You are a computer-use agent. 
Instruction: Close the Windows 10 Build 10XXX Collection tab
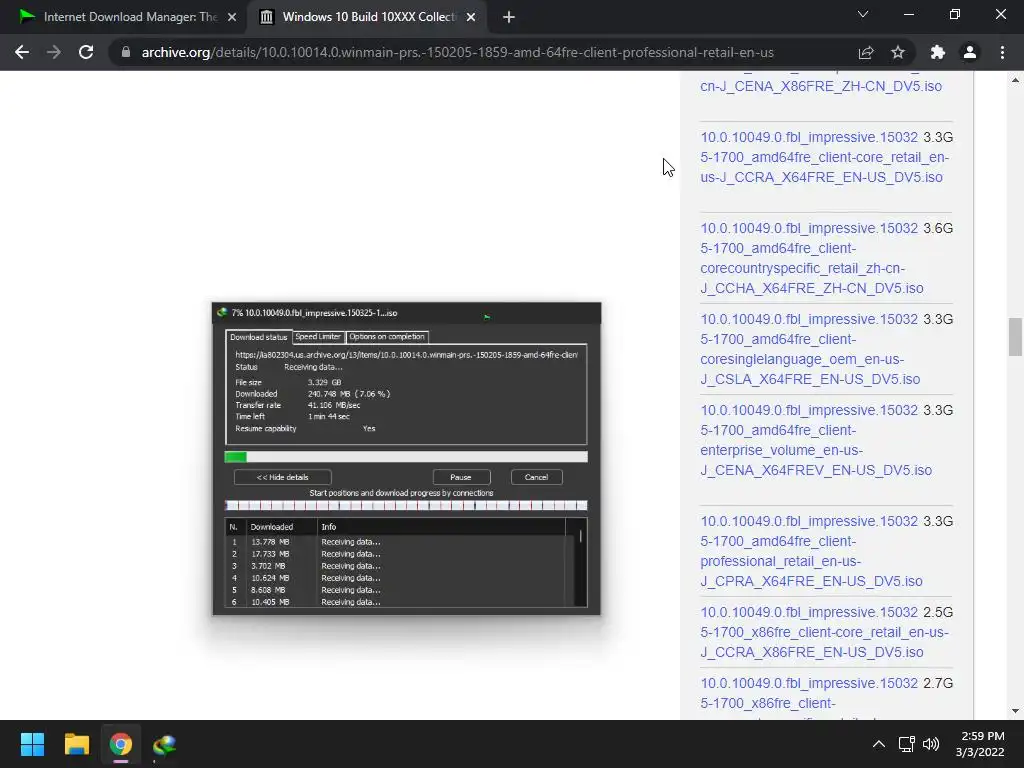[471, 17]
